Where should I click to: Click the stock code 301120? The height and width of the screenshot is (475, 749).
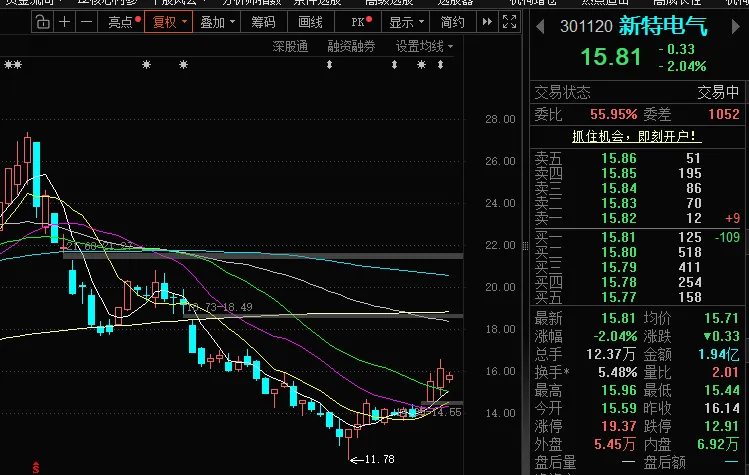click(x=586, y=26)
